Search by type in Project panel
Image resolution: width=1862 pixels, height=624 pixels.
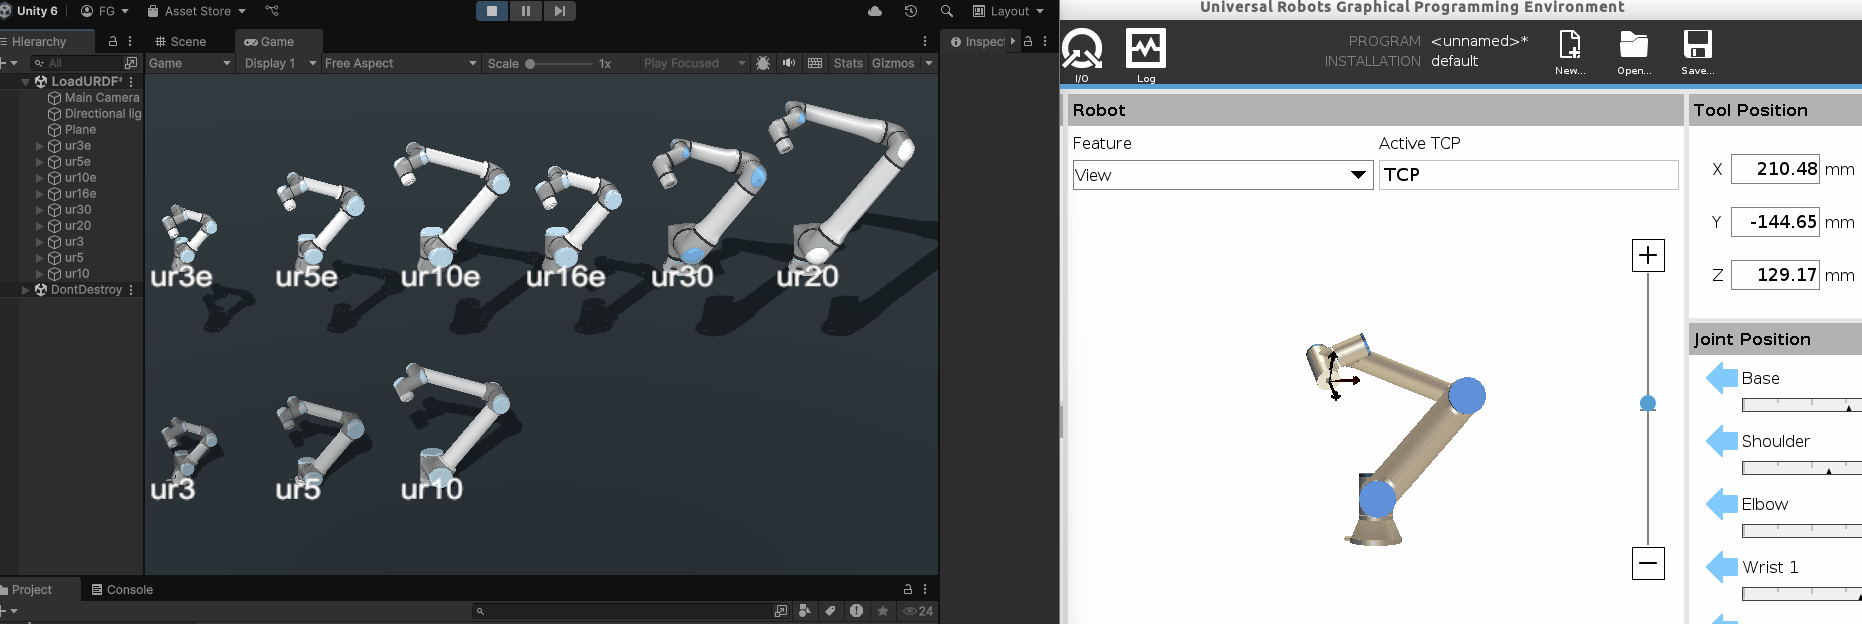(781, 611)
